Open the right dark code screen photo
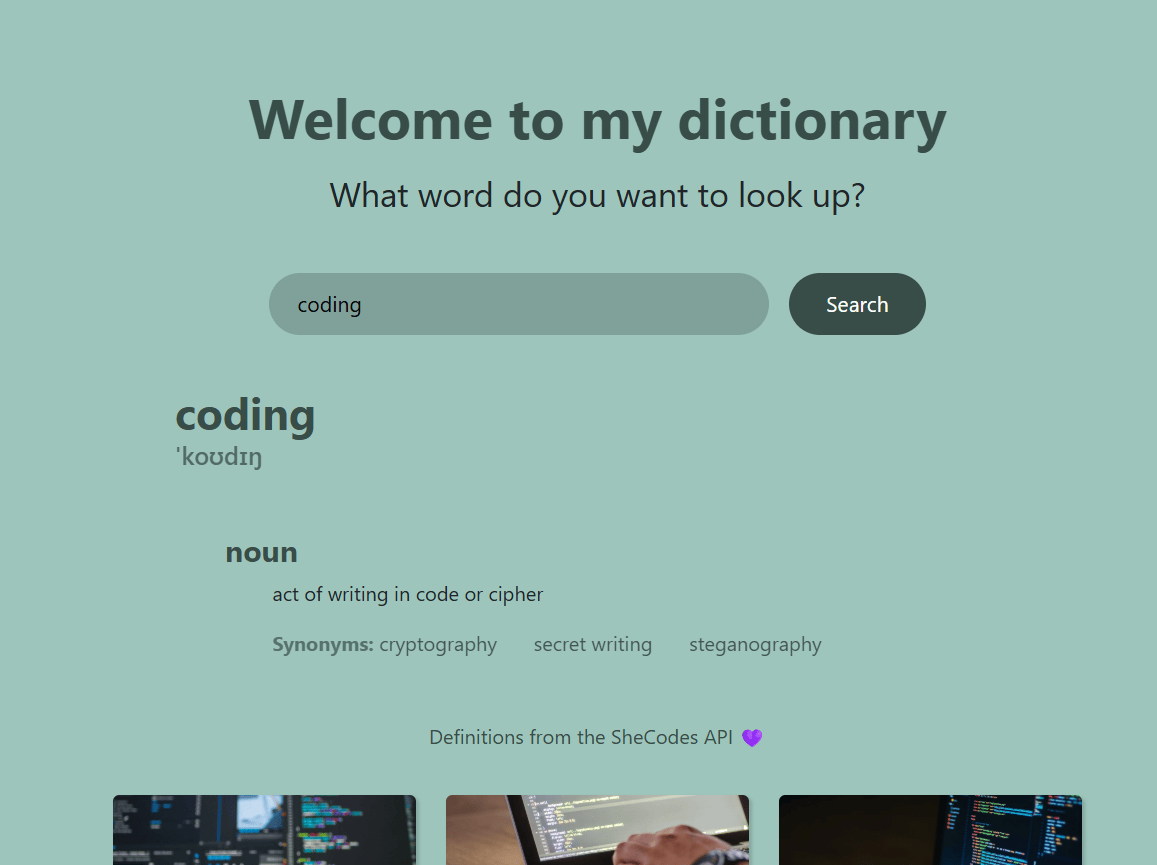 pyautogui.click(x=930, y=830)
